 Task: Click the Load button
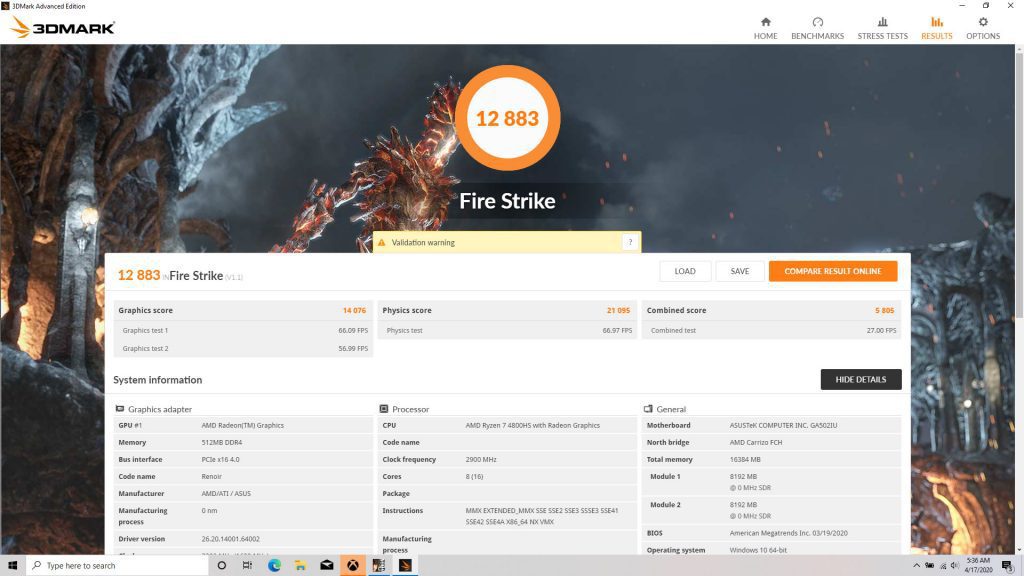coord(685,271)
